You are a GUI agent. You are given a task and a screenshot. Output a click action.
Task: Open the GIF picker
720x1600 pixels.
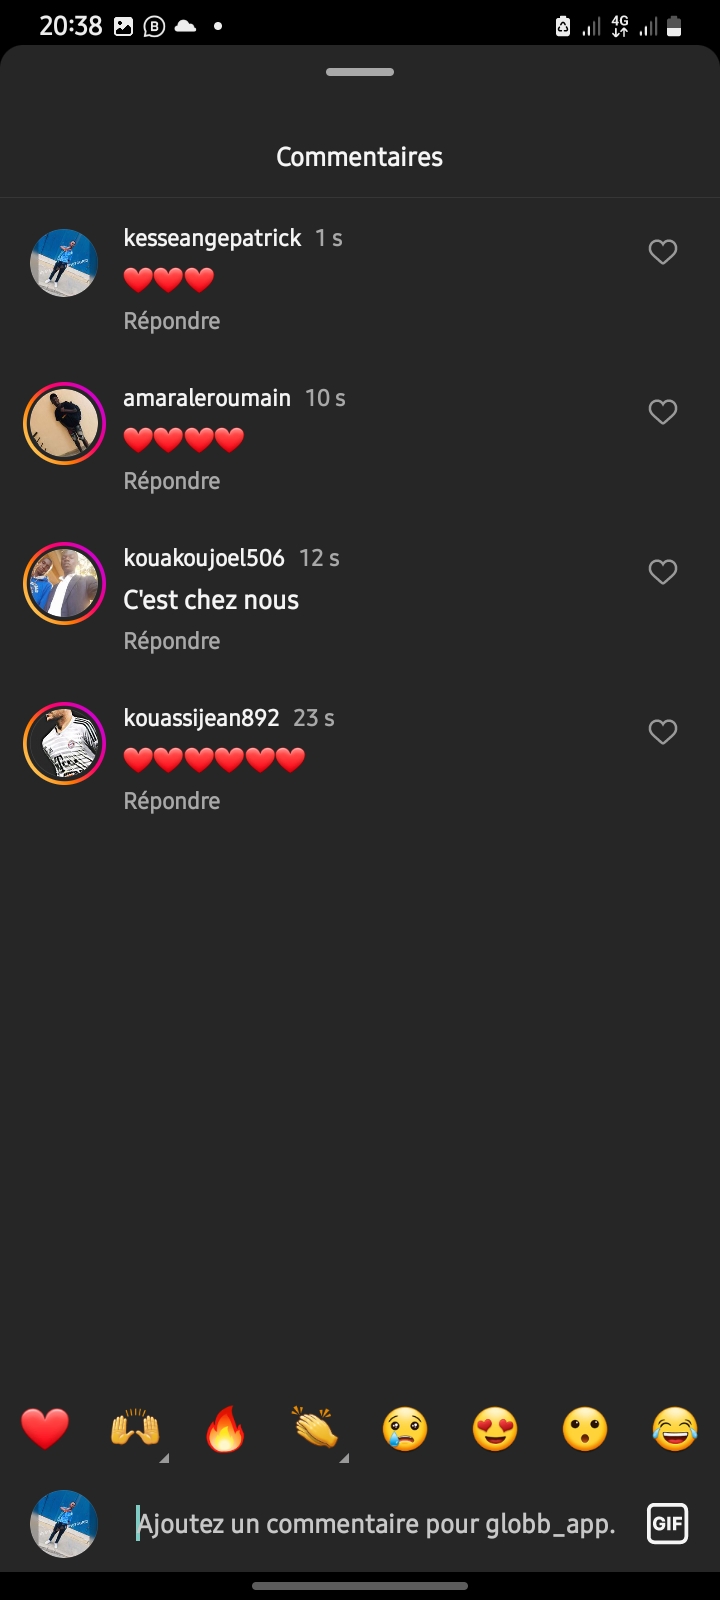pos(667,1524)
